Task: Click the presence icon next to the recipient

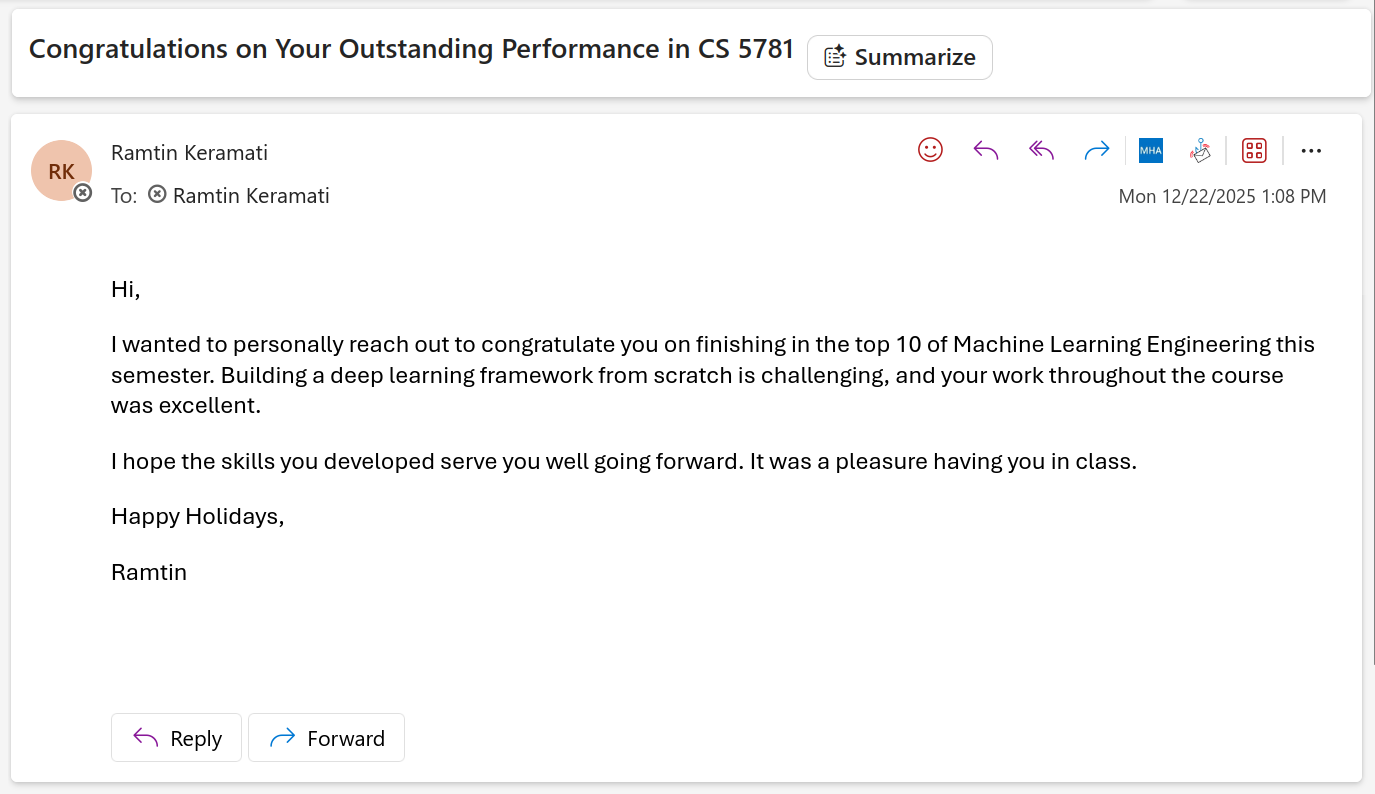Action: click(157, 195)
